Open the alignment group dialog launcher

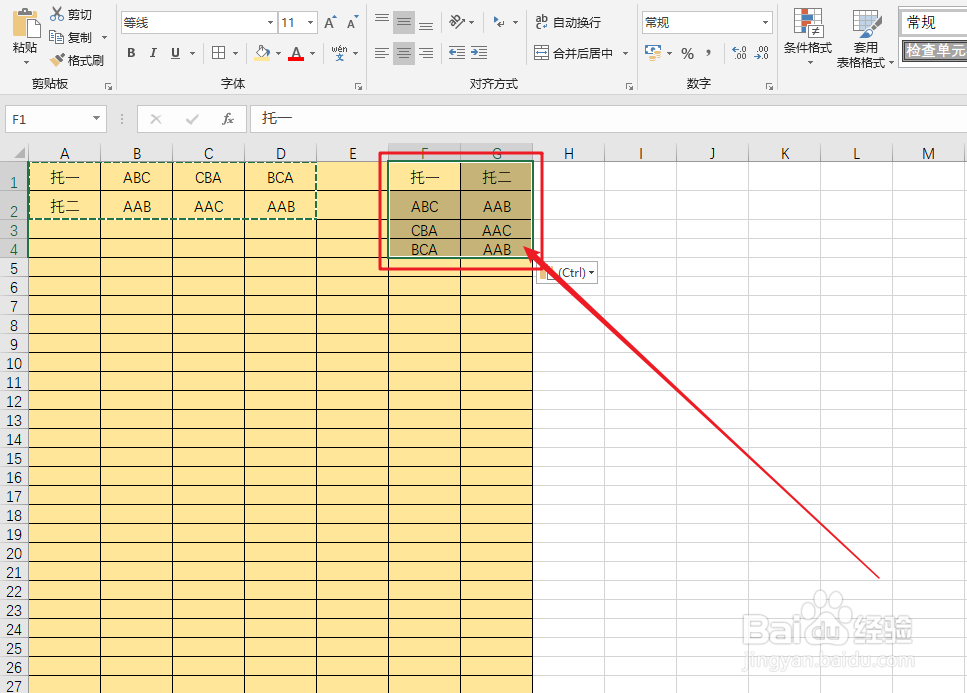click(x=629, y=86)
